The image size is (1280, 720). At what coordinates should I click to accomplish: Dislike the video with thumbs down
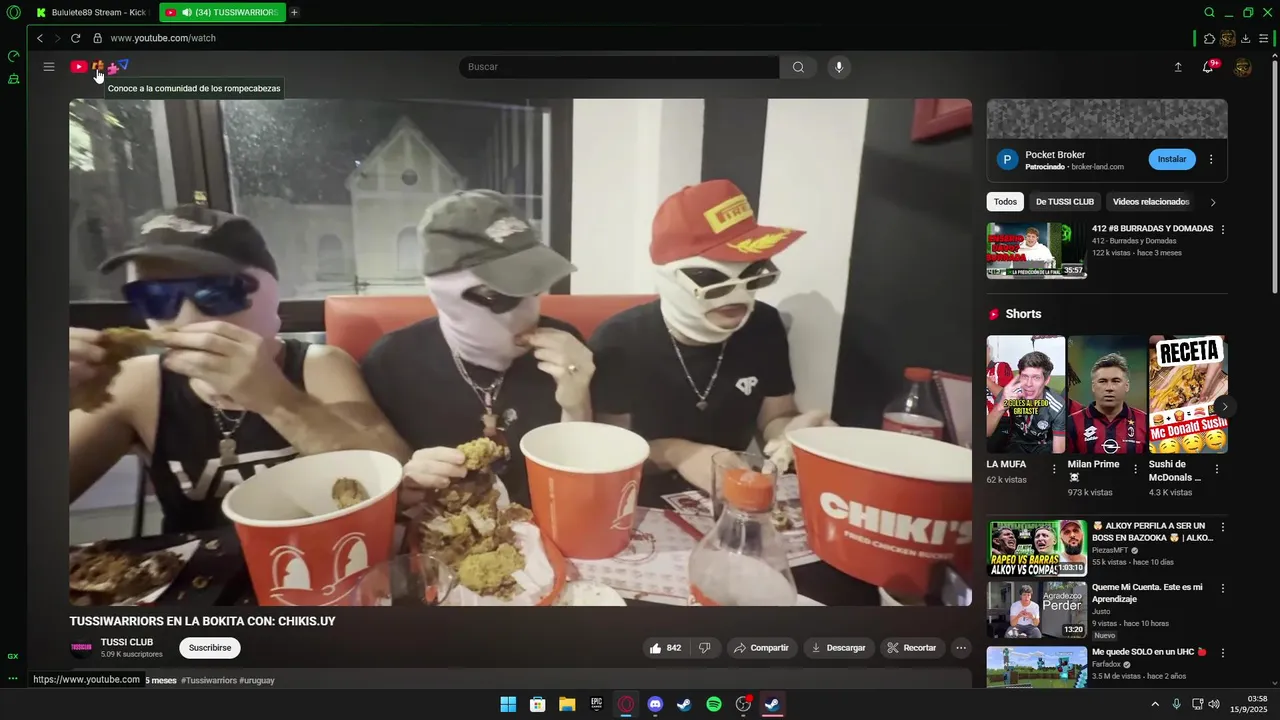(x=704, y=648)
